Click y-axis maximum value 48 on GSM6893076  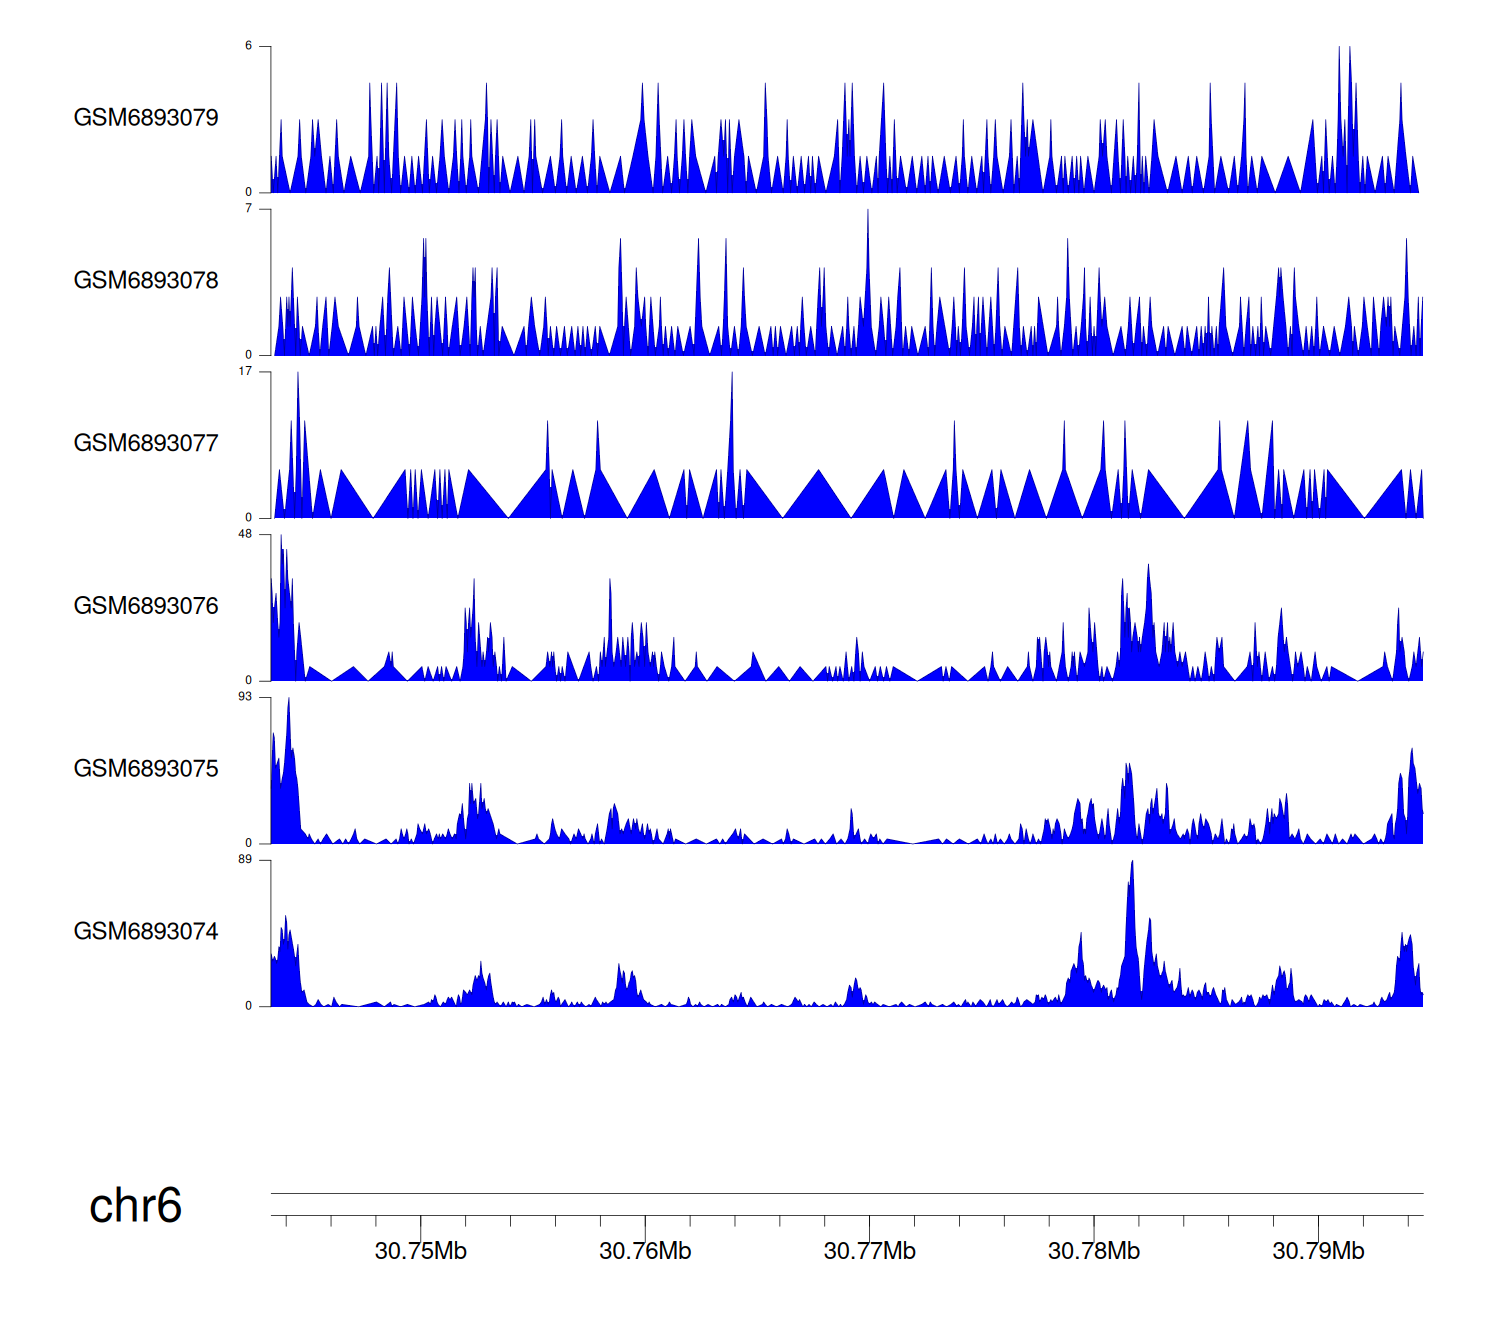(x=245, y=534)
